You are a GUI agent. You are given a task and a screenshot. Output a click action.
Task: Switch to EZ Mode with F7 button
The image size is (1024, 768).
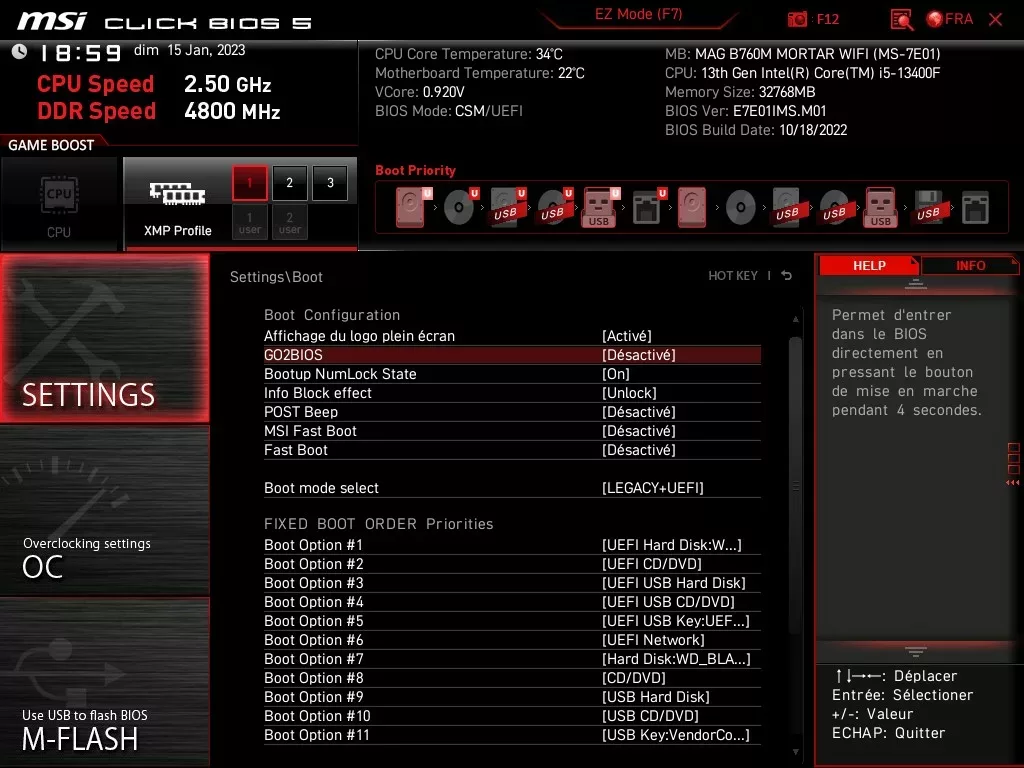pyautogui.click(x=638, y=16)
